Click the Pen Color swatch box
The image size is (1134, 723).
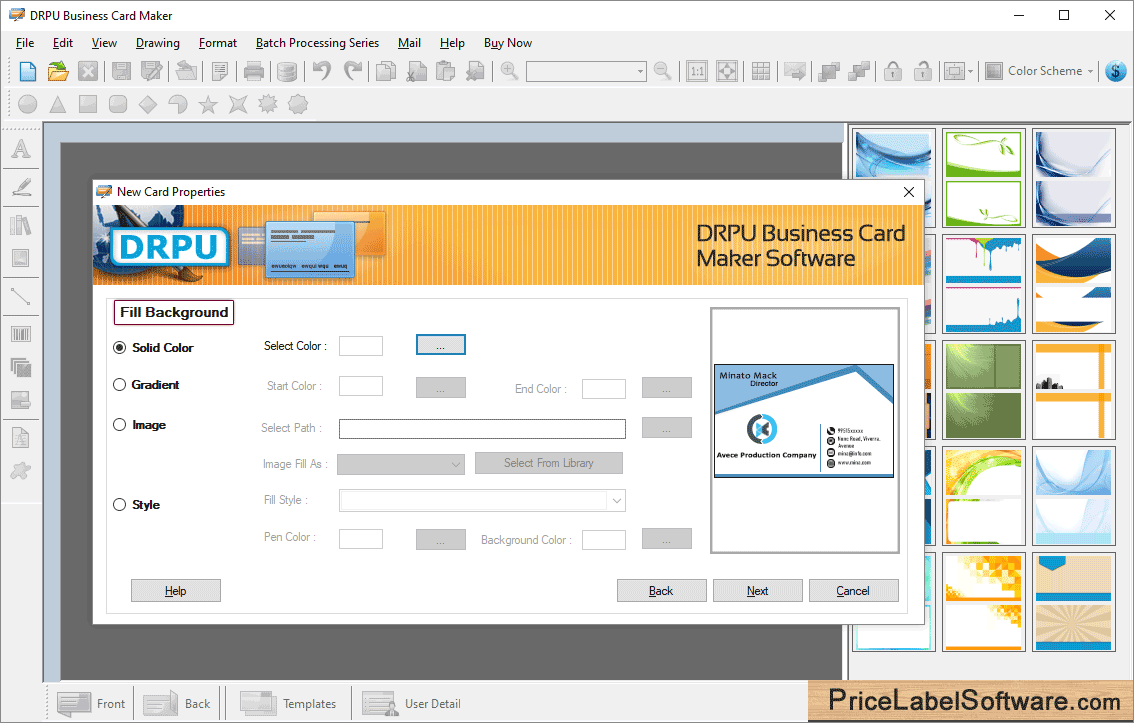[x=361, y=539]
